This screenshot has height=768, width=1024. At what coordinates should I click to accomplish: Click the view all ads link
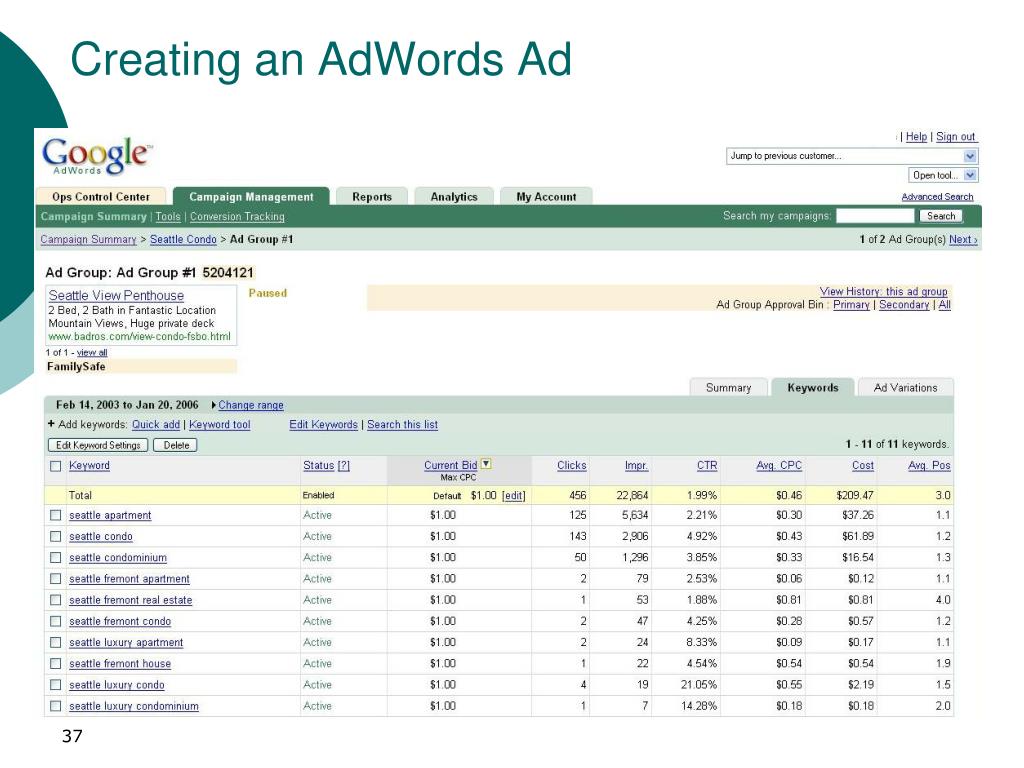tap(92, 353)
